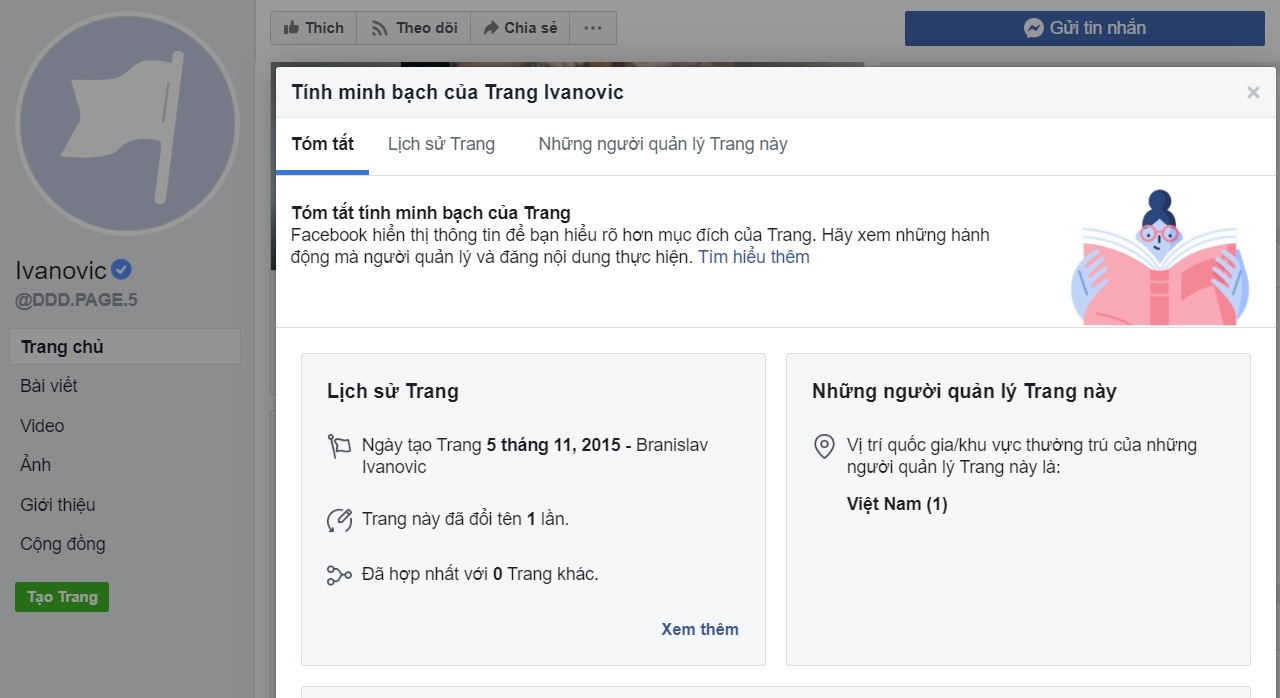Click the location pin icon for manager region
This screenshot has width=1280, height=698.
tap(823, 446)
